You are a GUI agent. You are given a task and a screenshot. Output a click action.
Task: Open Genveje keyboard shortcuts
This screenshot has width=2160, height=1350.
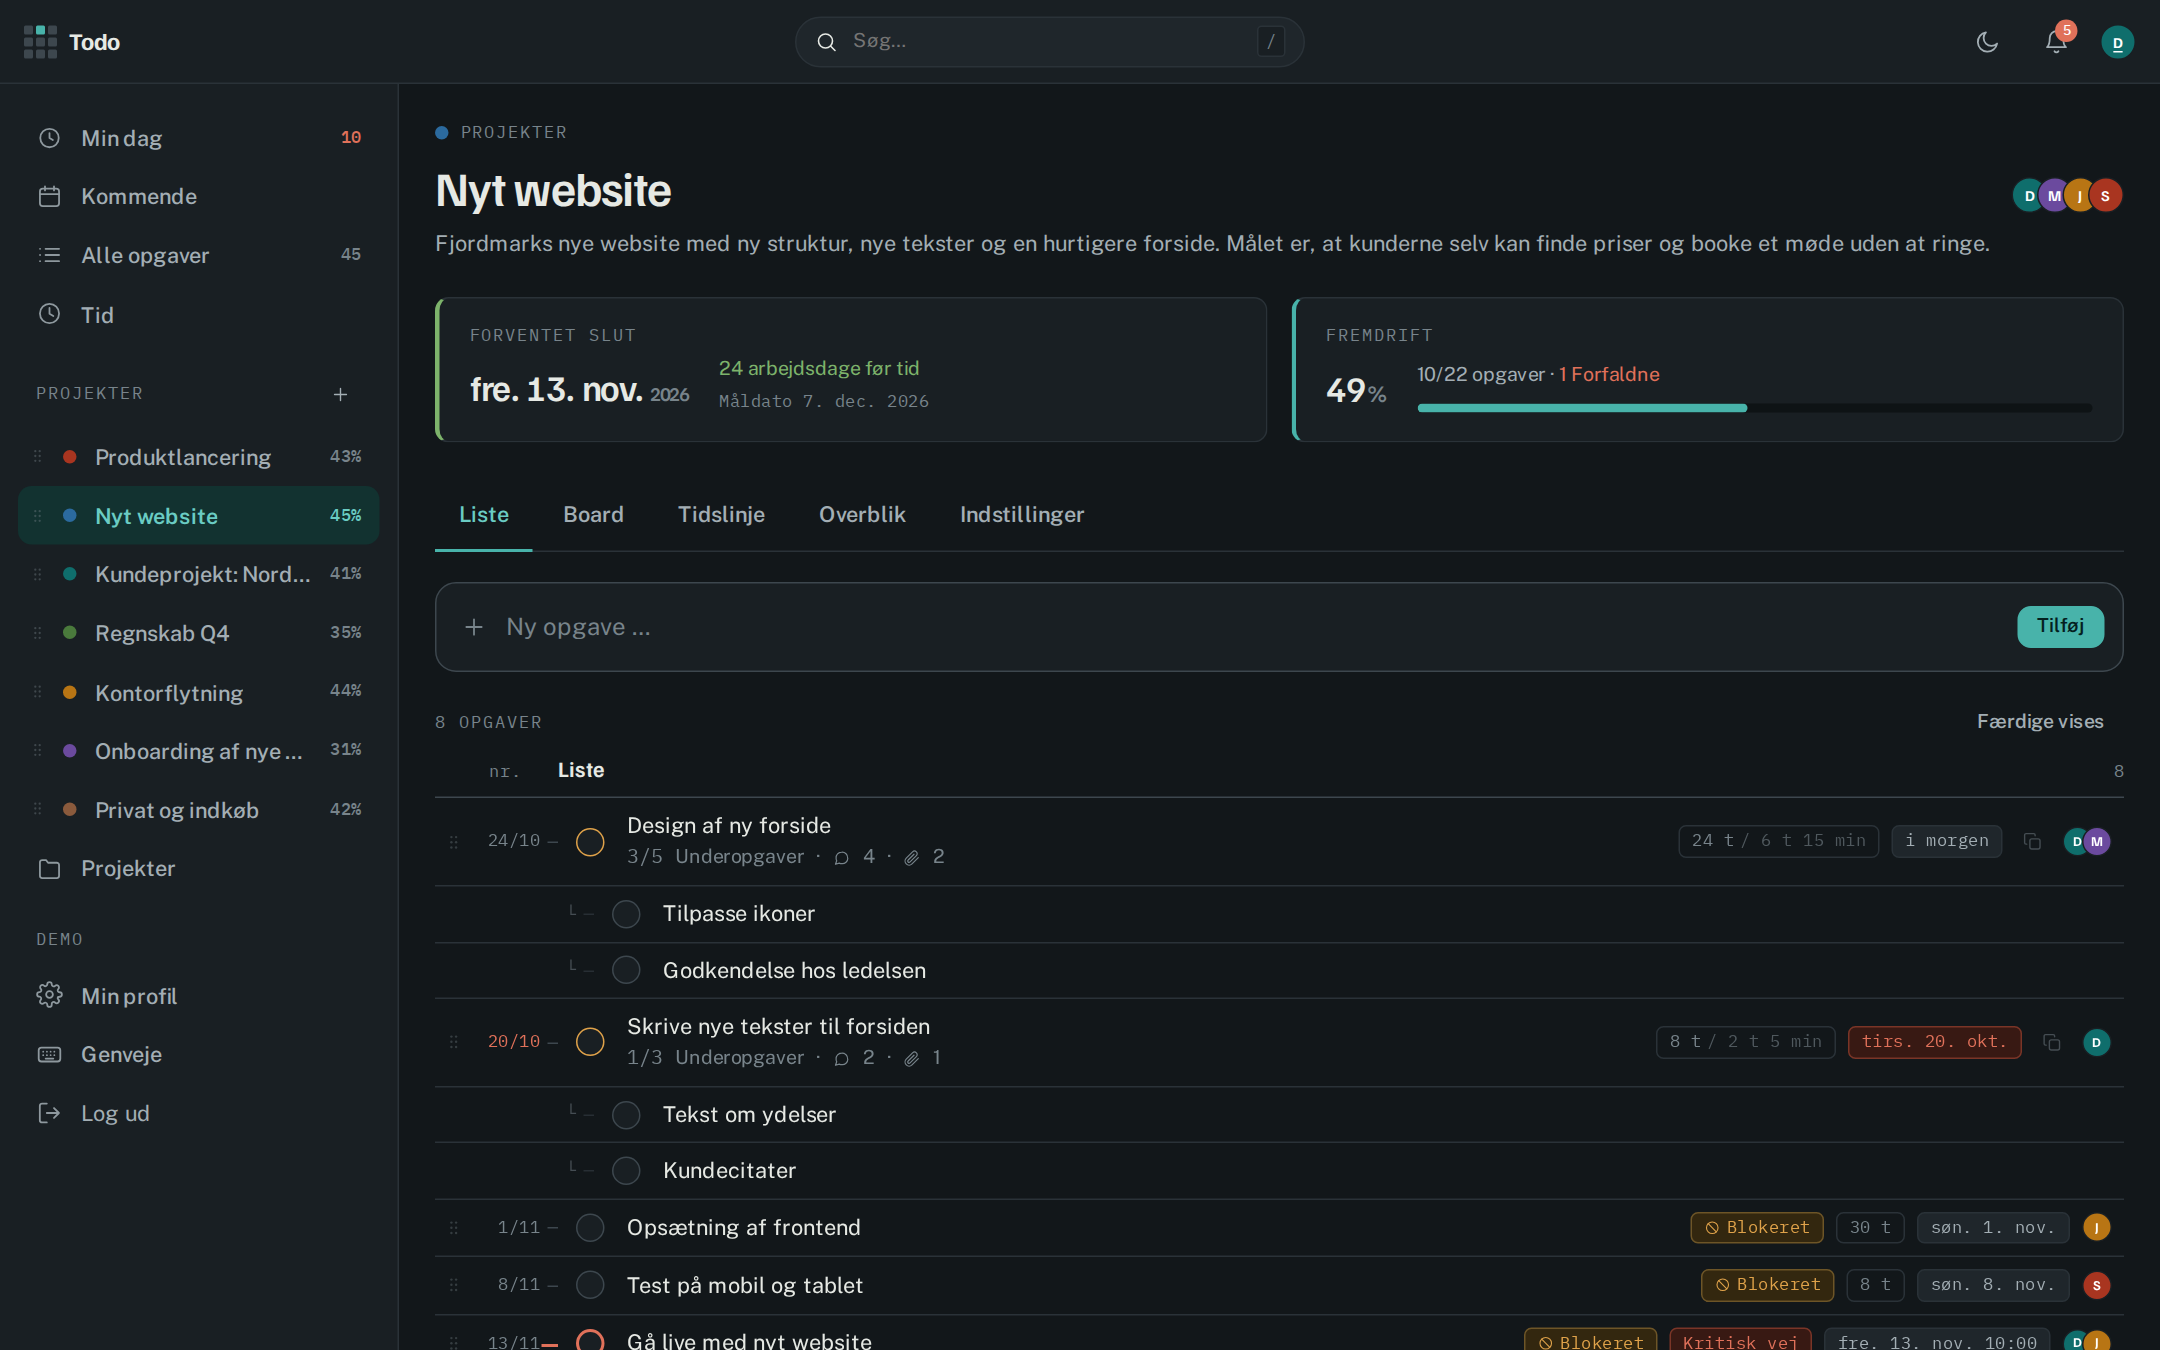click(x=121, y=1054)
